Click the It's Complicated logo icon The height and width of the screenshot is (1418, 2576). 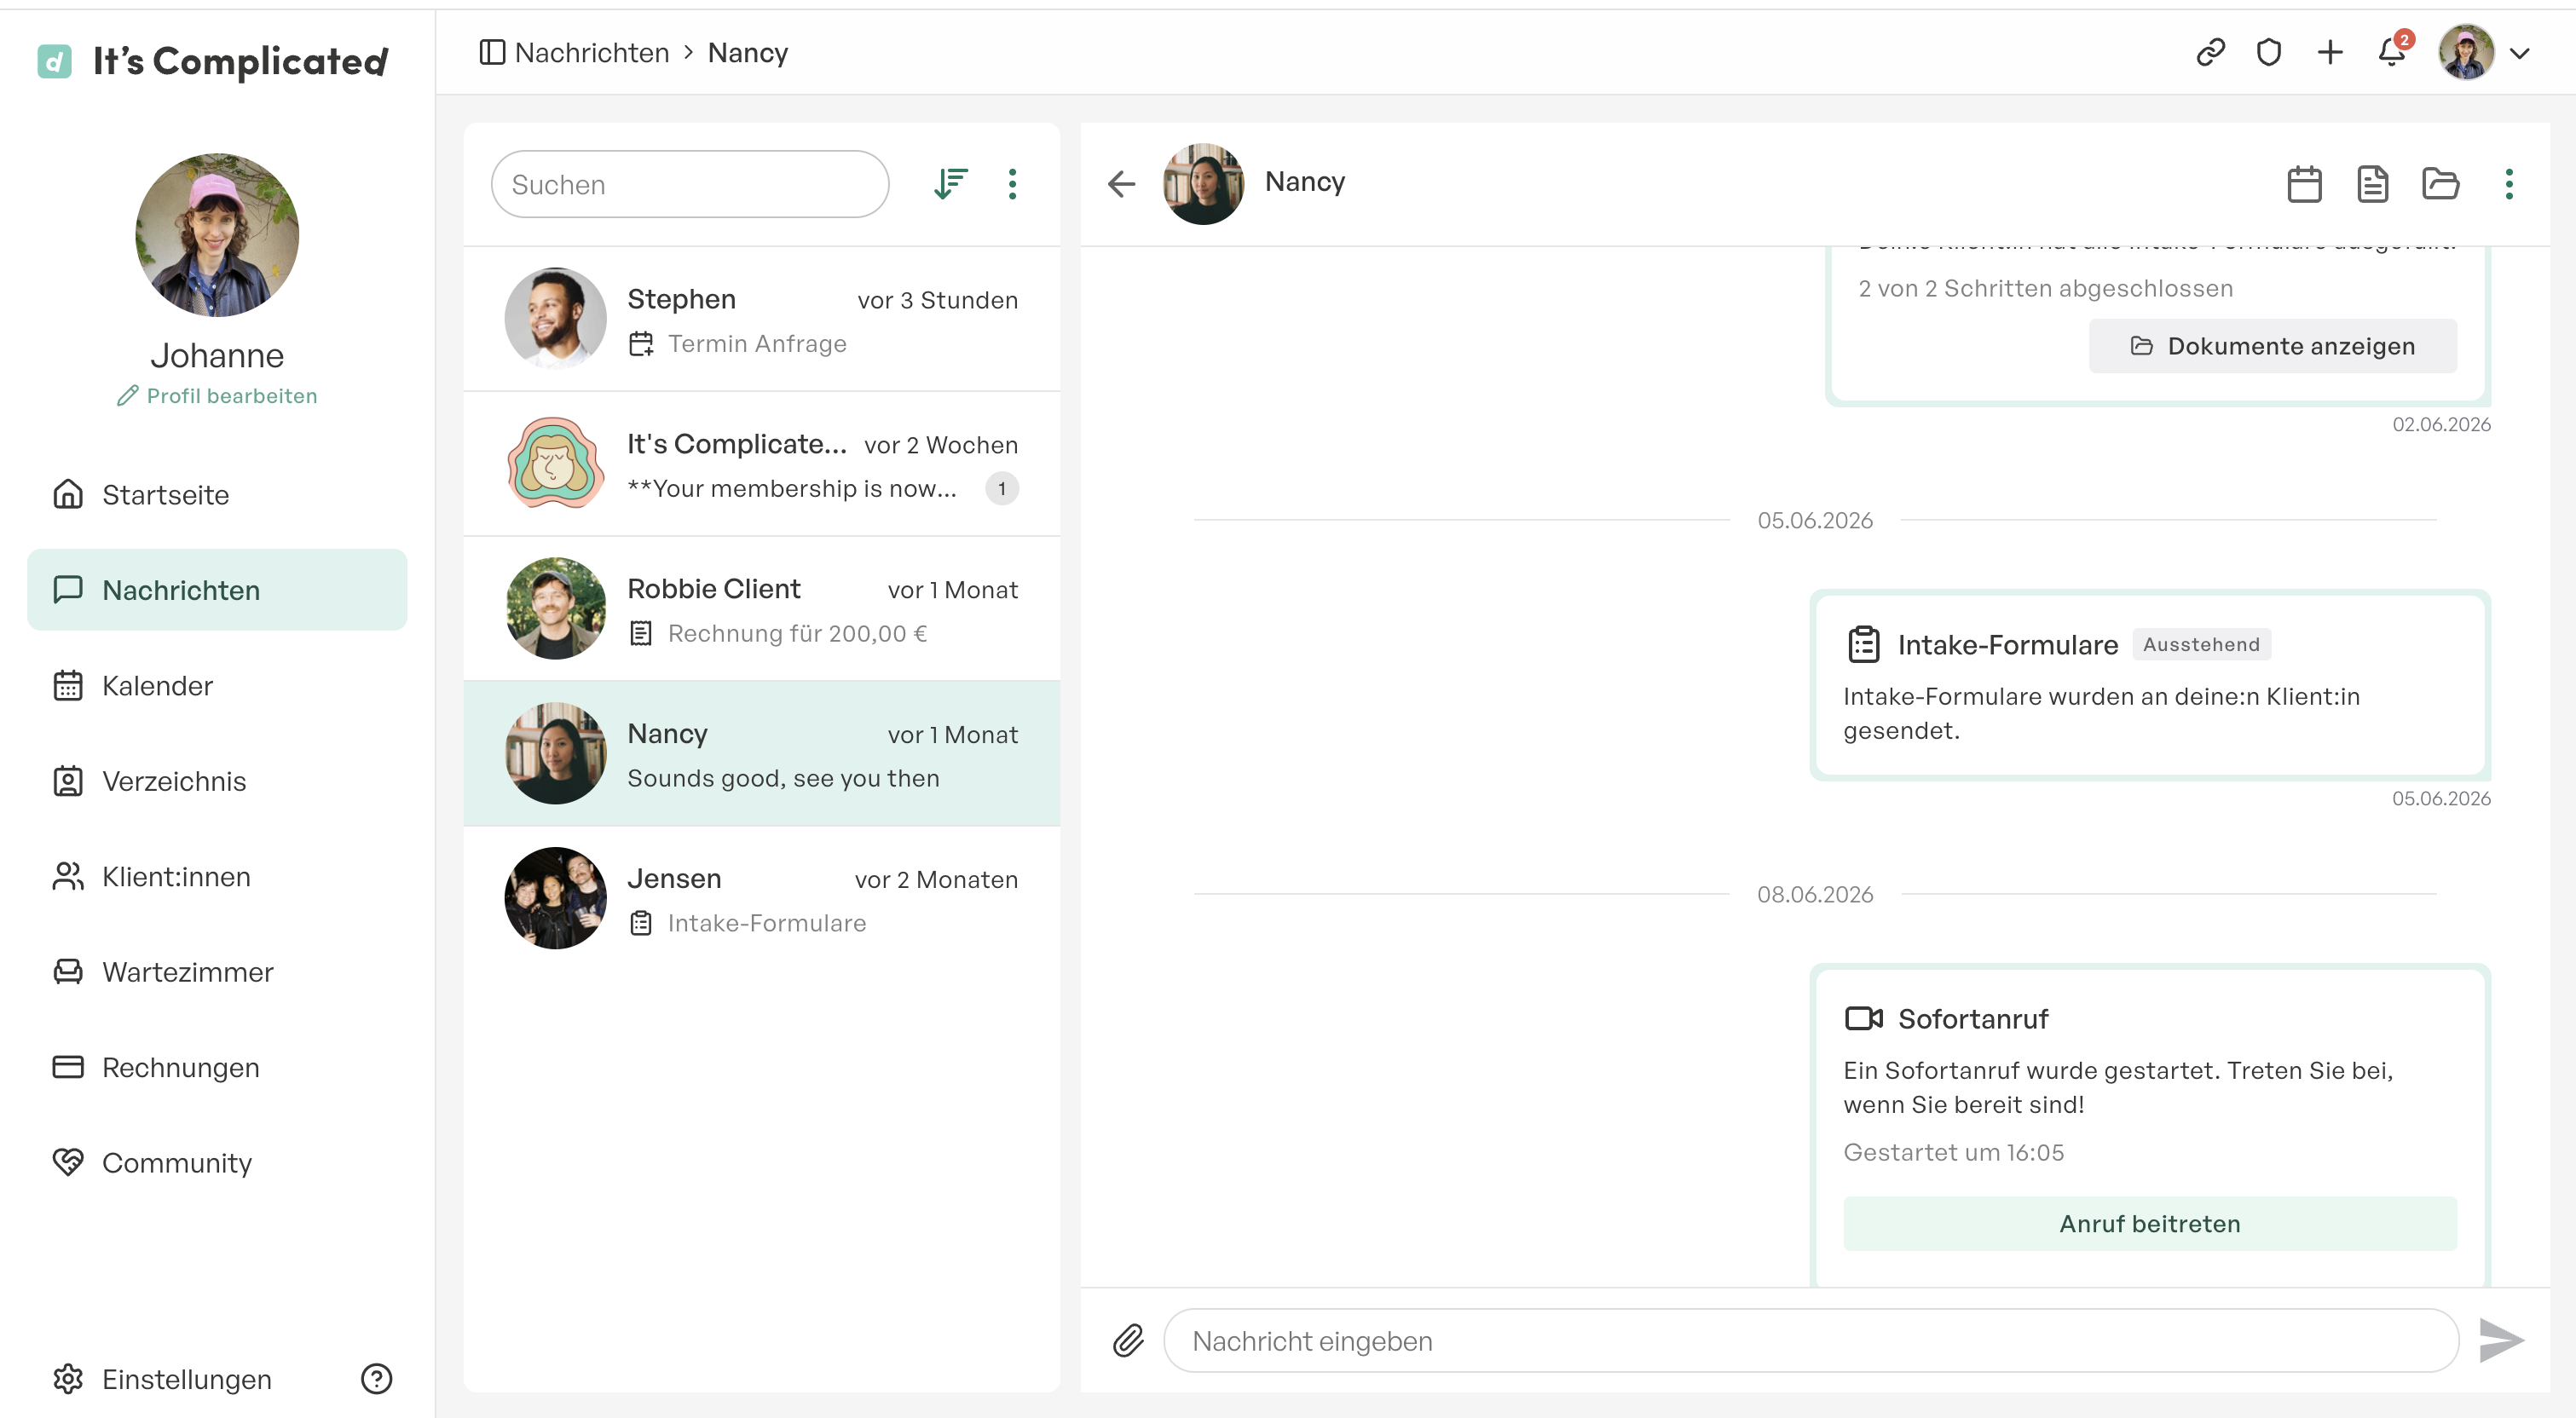54,61
